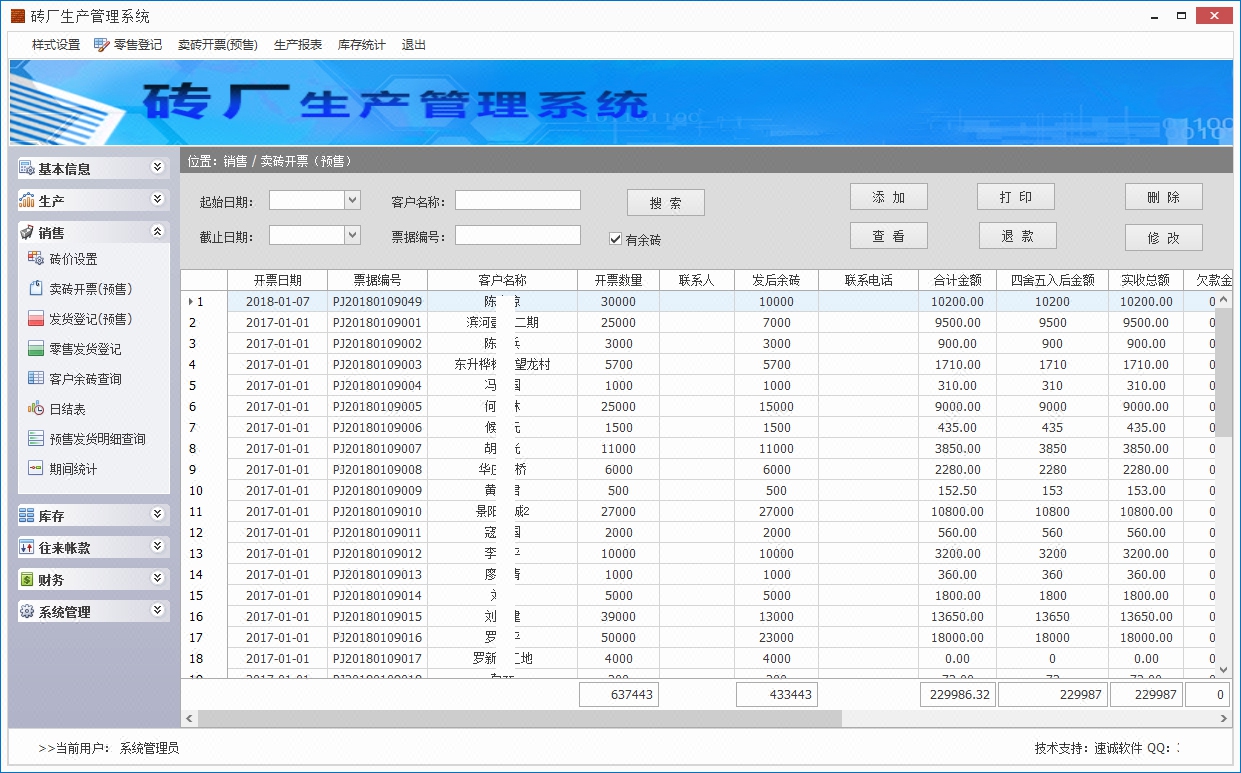Click cell PJ20180109010 in the table

click(377, 511)
